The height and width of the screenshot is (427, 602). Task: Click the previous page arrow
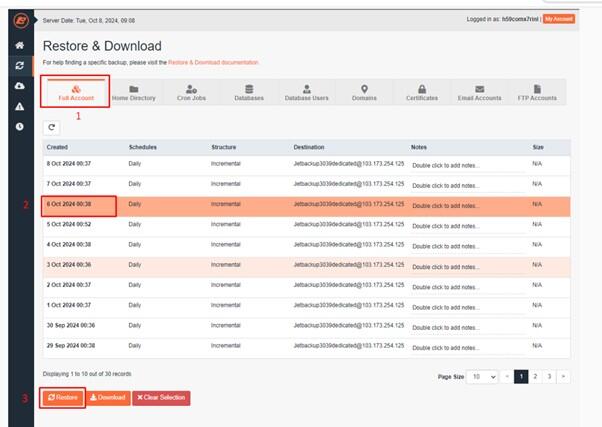click(x=507, y=377)
